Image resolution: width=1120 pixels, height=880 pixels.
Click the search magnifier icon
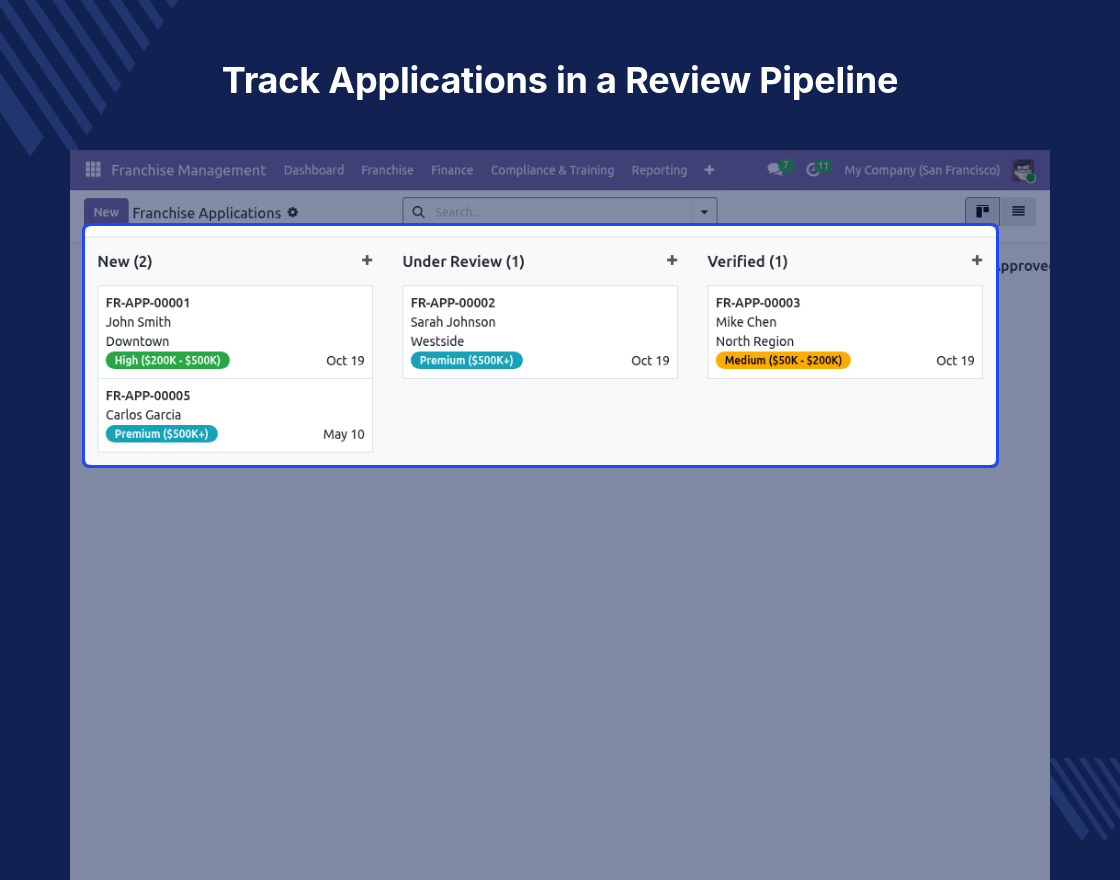click(x=419, y=212)
